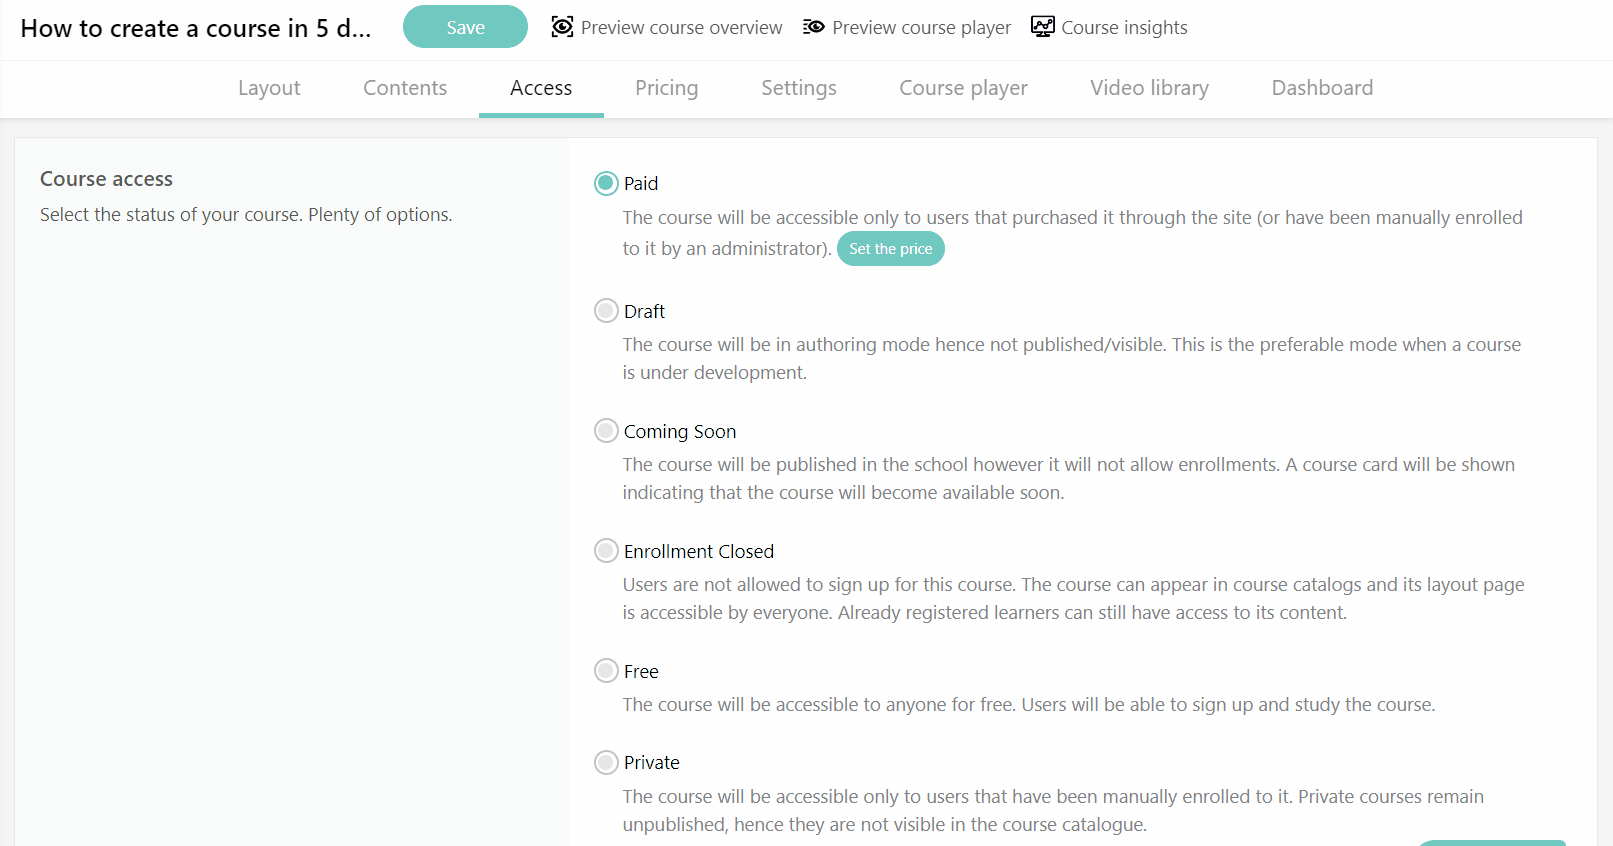Click the Preview course overview icon

pyautogui.click(x=562, y=27)
